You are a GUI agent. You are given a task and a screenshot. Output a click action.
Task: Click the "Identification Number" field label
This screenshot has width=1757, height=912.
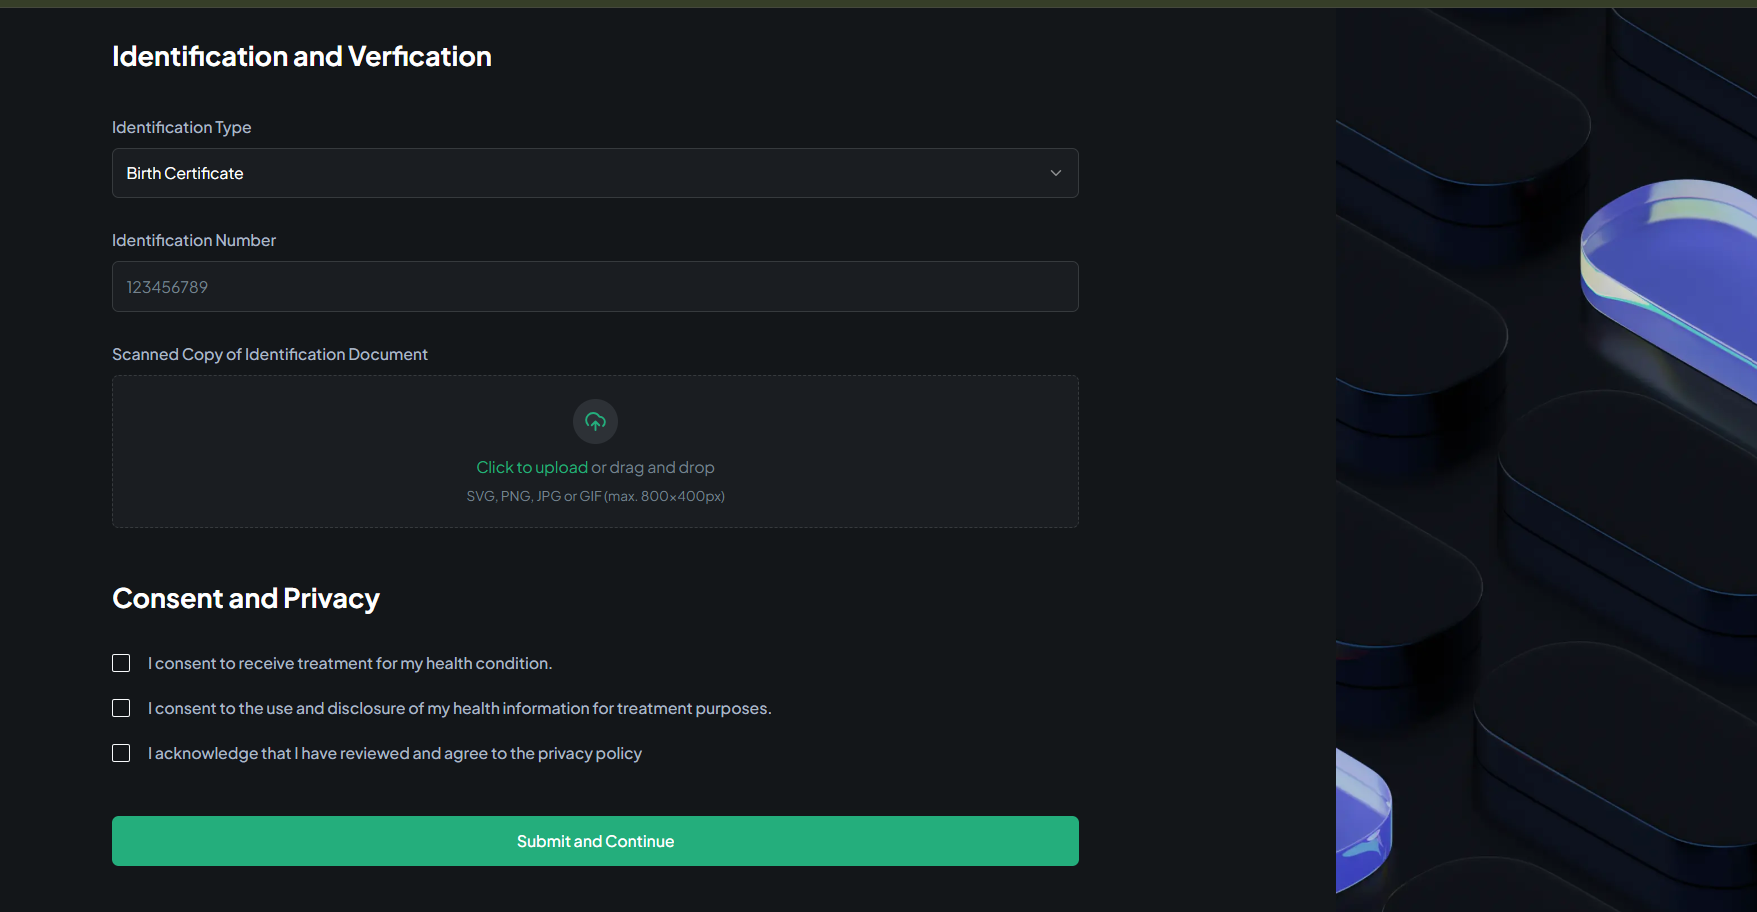[194, 240]
